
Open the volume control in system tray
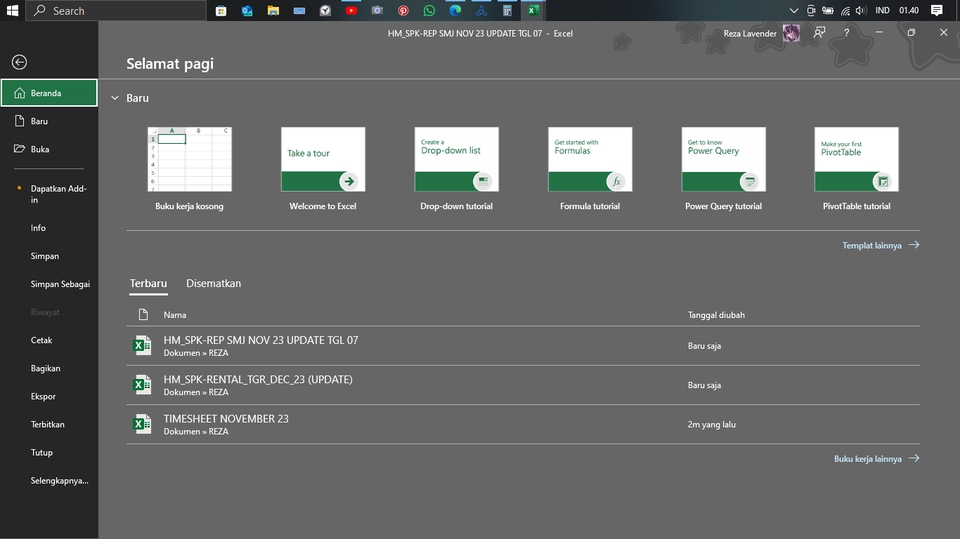[x=861, y=10]
